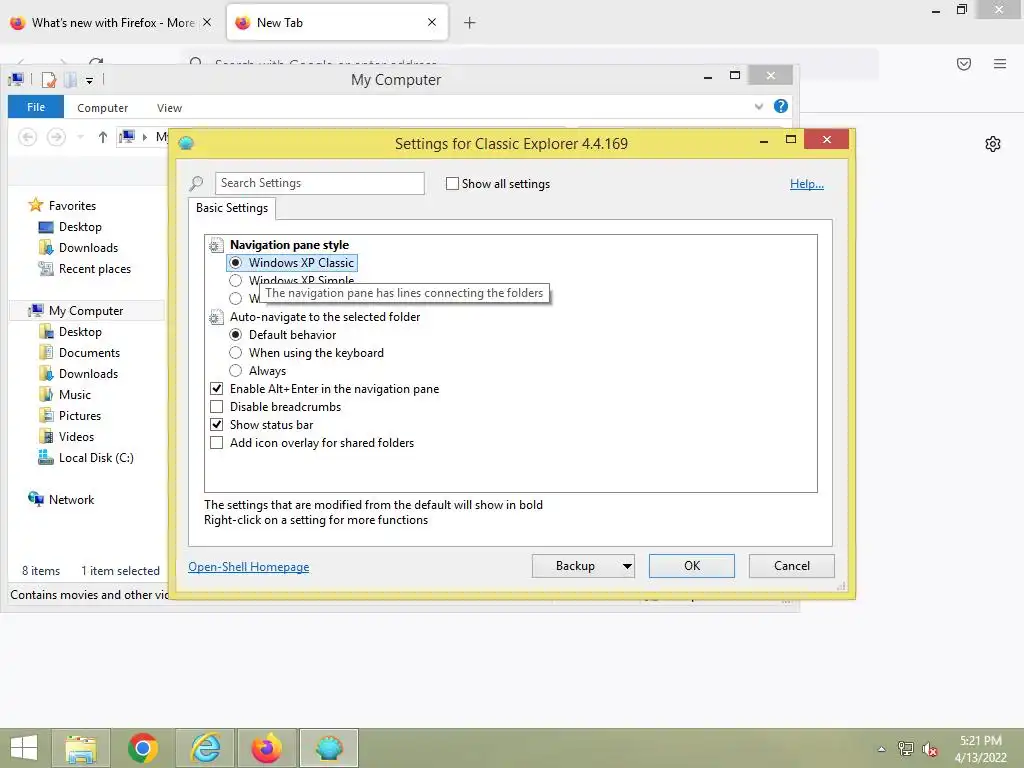Select Documents under My Computer

pos(79,353)
